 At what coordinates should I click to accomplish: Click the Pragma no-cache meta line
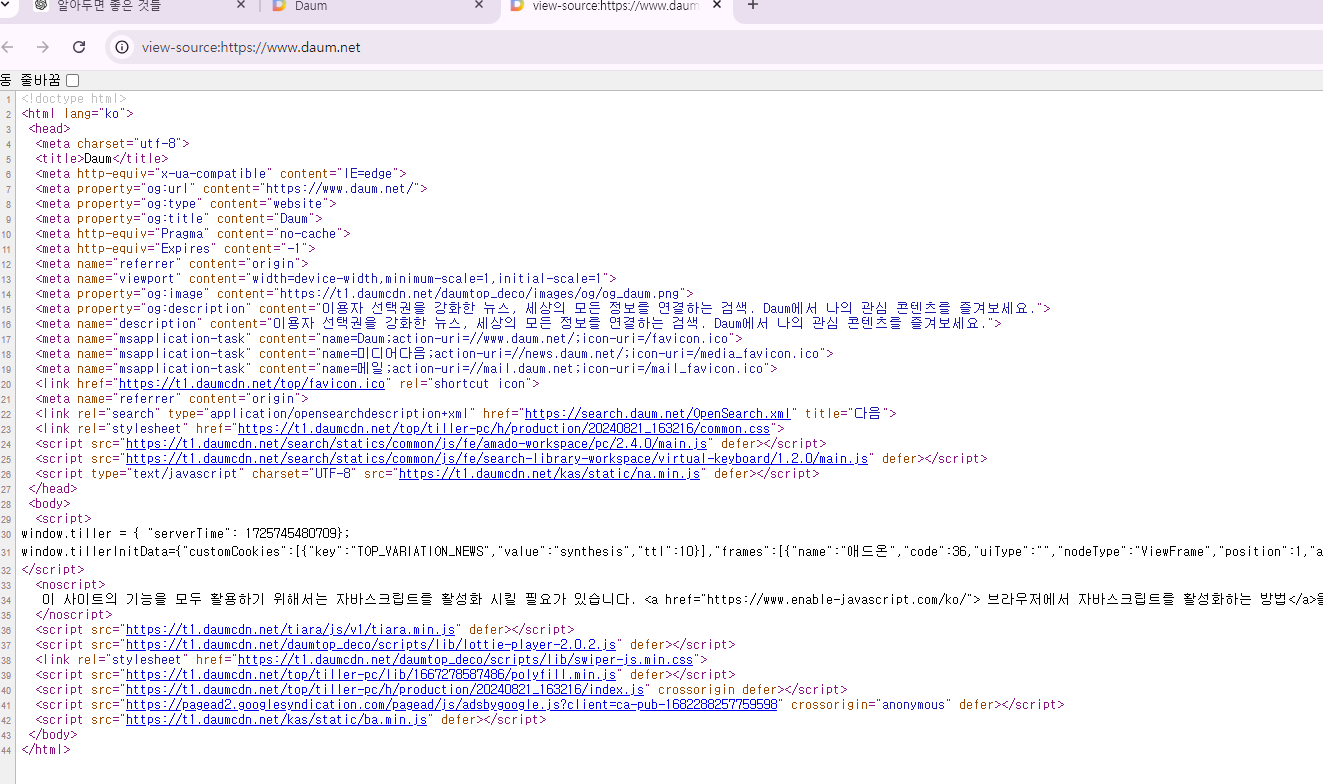click(193, 233)
